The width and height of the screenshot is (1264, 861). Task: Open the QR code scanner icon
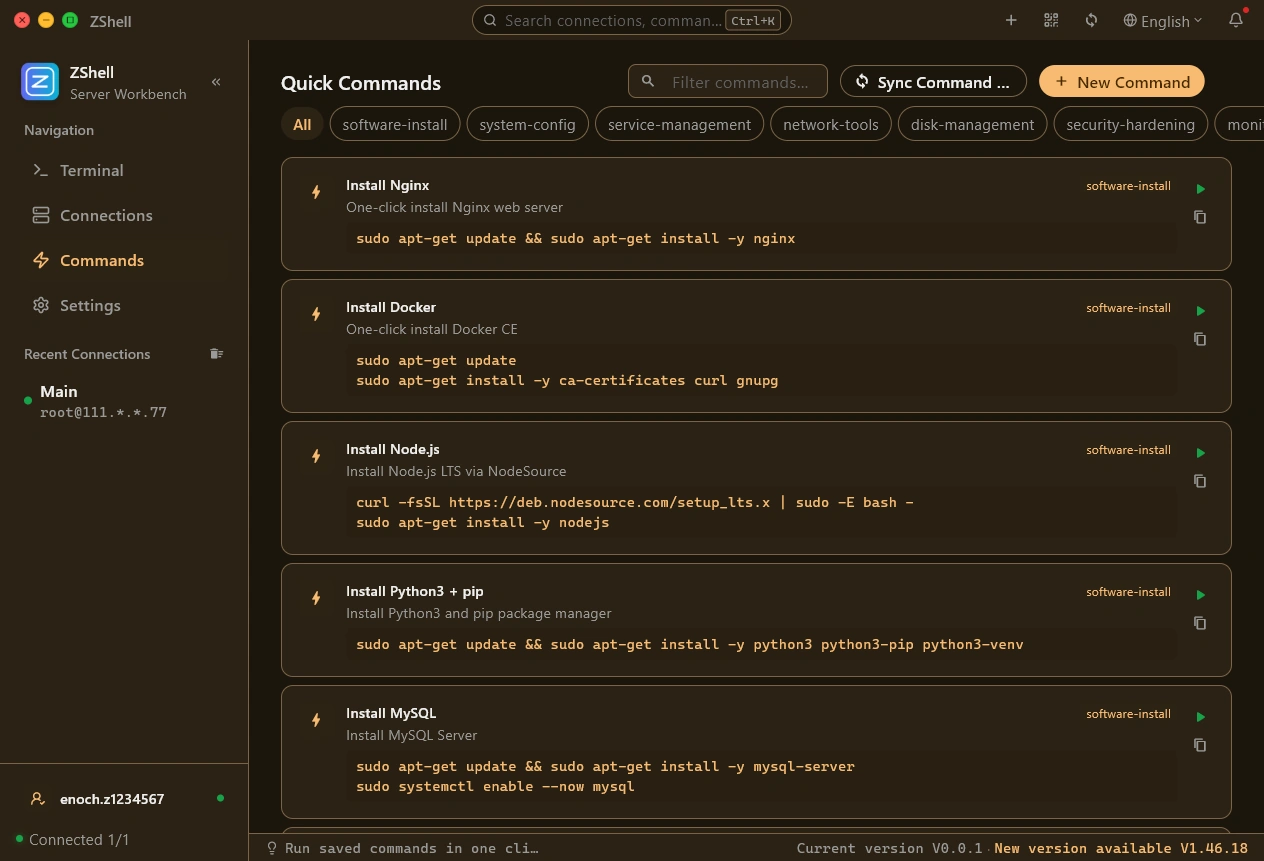[1051, 20]
